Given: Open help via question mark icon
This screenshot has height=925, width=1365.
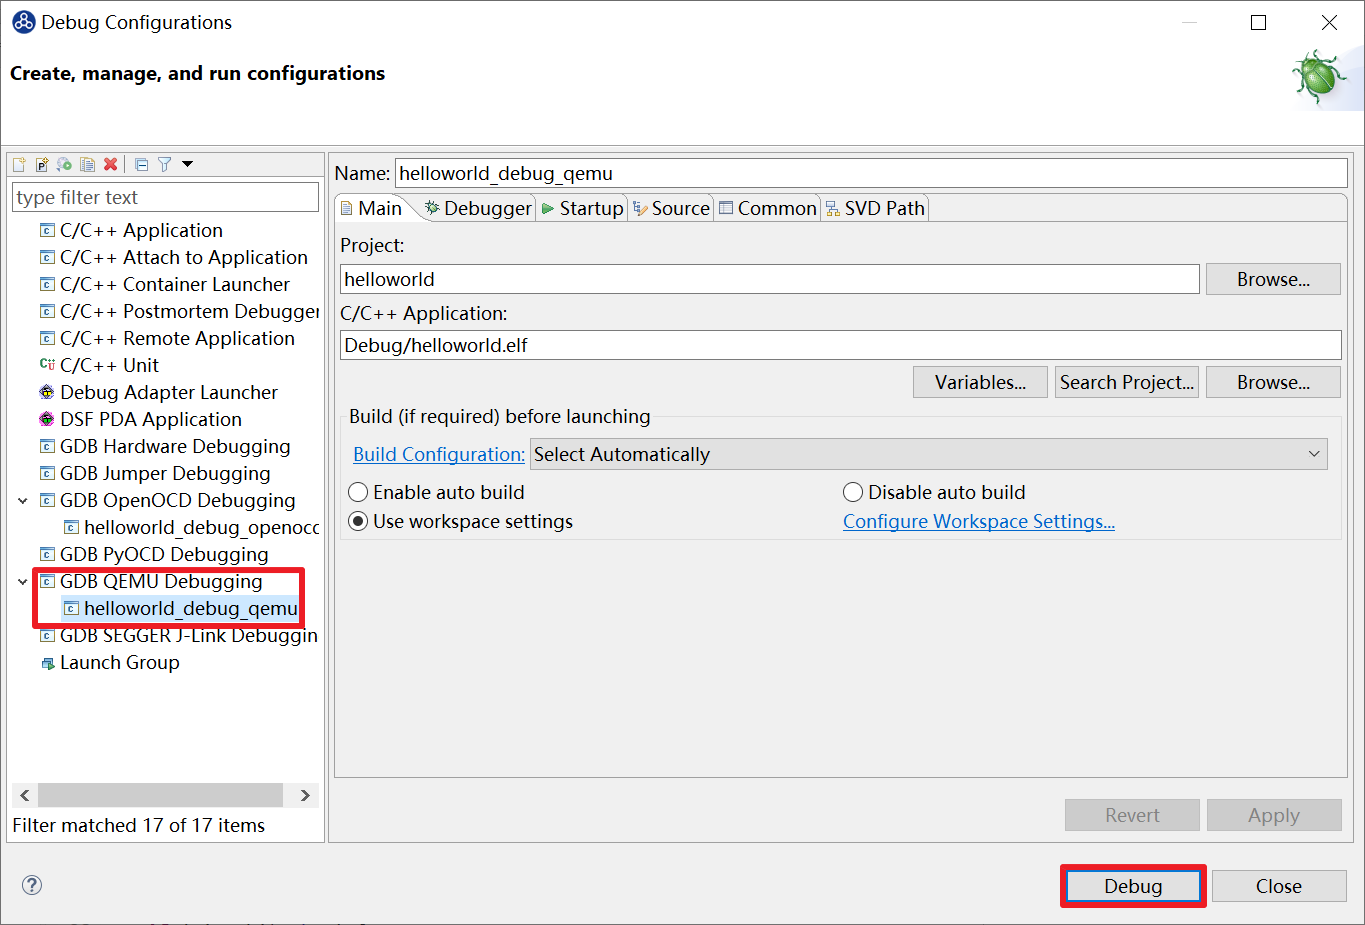Looking at the screenshot, I should point(32,885).
